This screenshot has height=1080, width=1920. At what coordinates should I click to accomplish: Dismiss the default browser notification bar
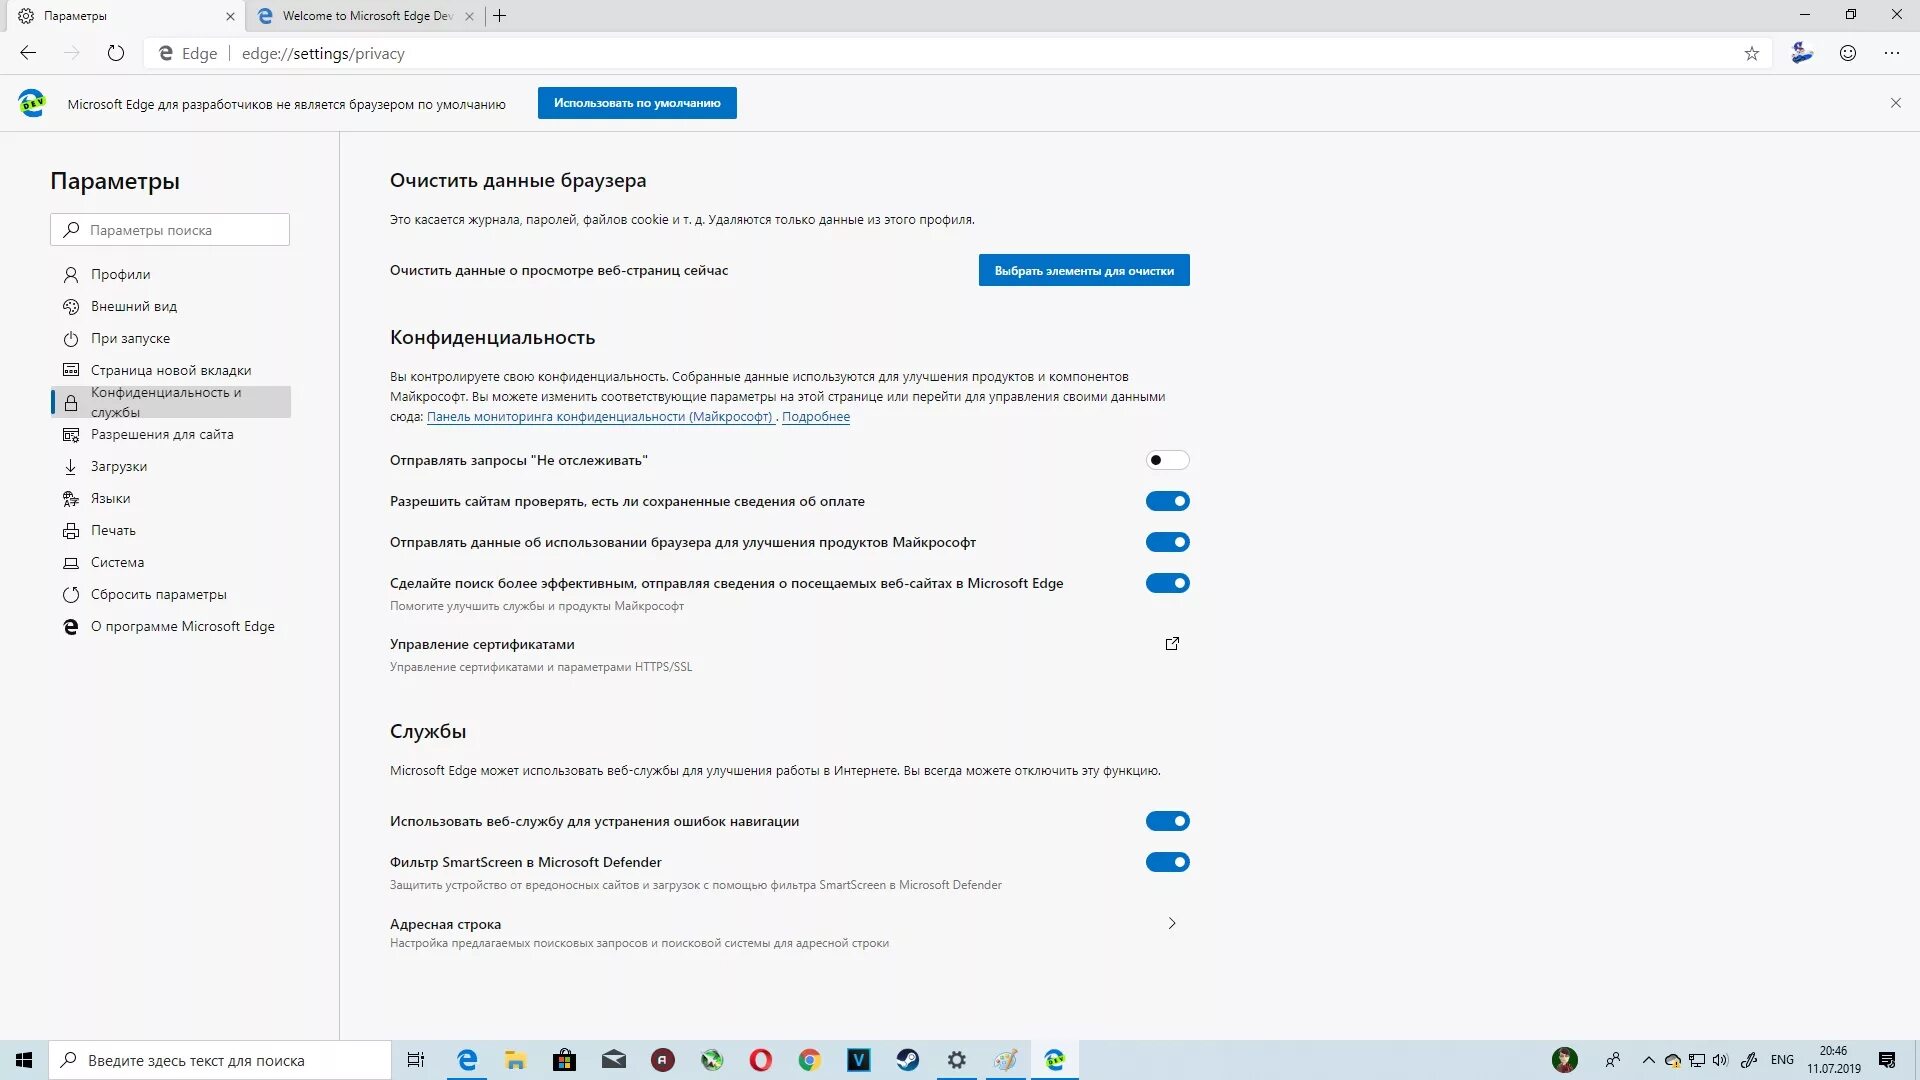coord(1895,103)
